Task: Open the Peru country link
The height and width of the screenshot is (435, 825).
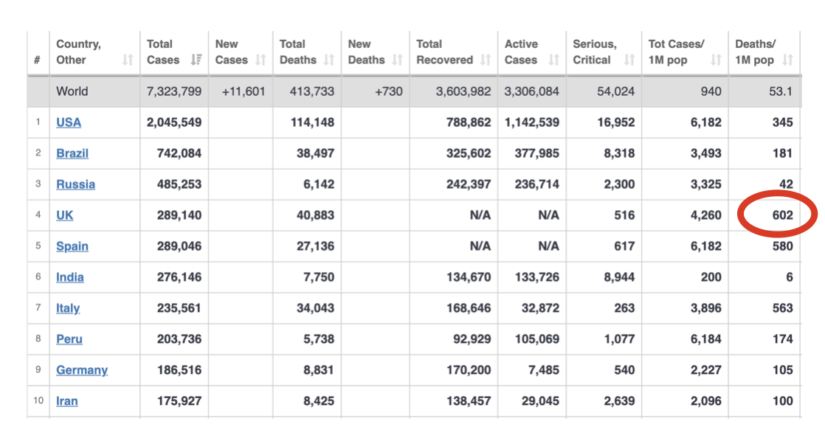Action: point(69,339)
